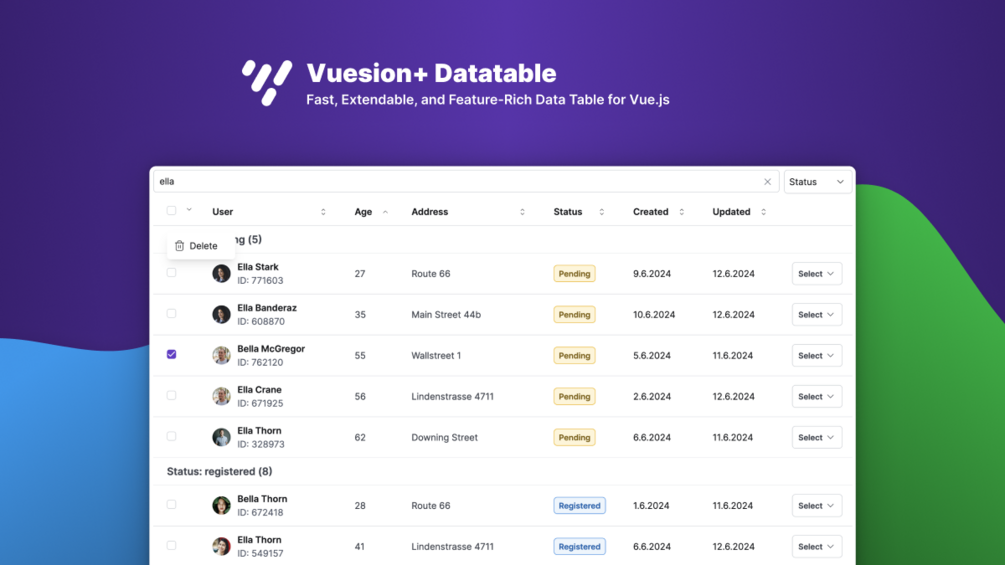The width and height of the screenshot is (1005, 565).
Task: Check the Ella Stark row checkbox
Action: 171,272
